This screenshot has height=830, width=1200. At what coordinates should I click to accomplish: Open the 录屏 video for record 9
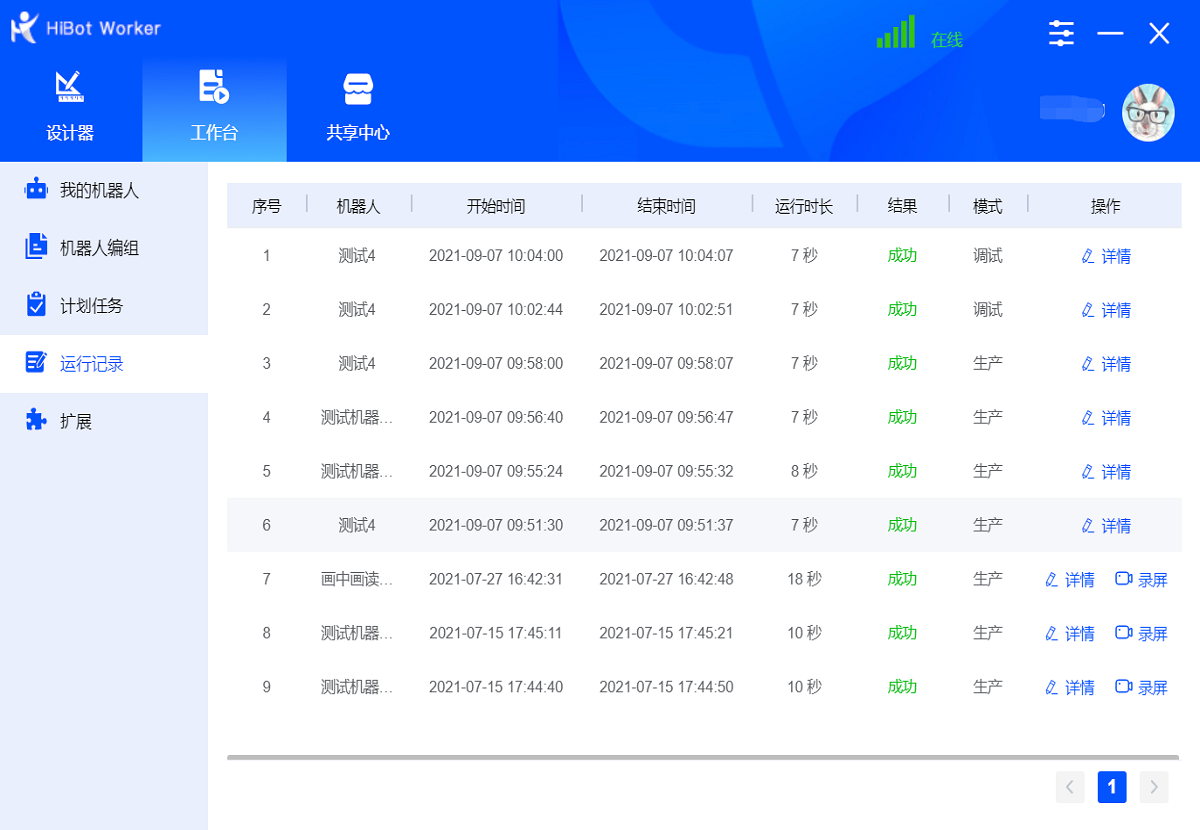click(x=1142, y=688)
